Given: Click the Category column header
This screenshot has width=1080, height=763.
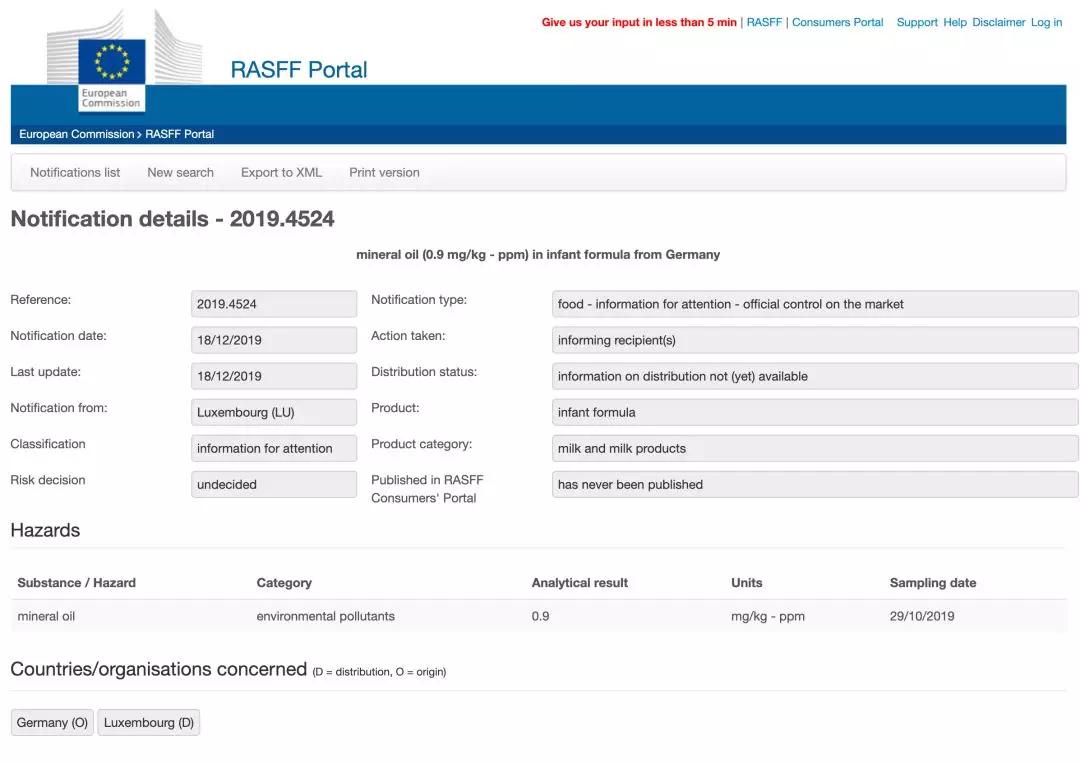Looking at the screenshot, I should (x=284, y=583).
